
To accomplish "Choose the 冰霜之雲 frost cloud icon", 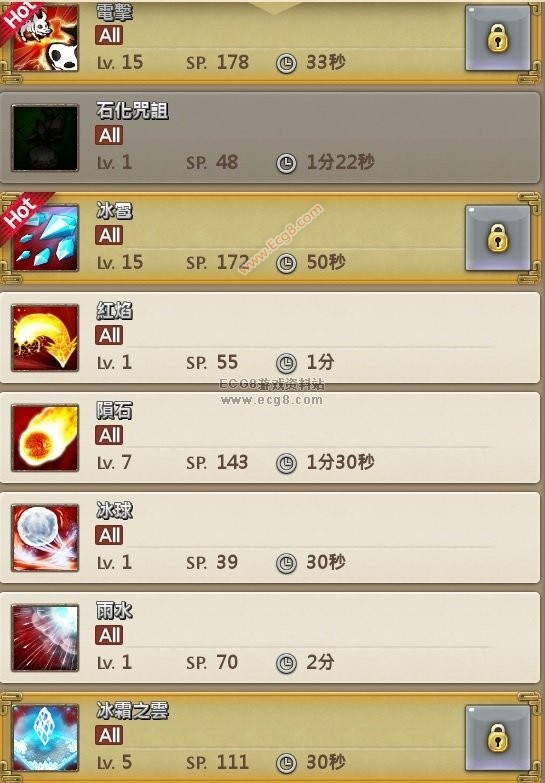I will coord(45,738).
